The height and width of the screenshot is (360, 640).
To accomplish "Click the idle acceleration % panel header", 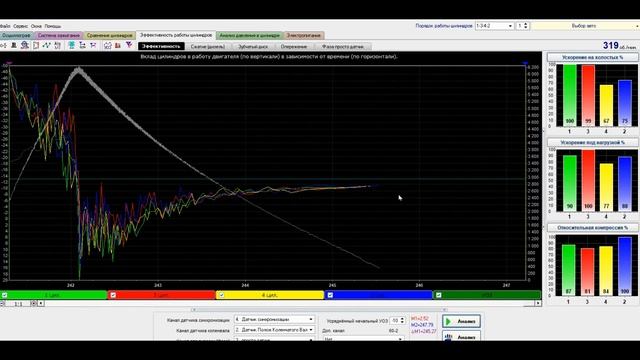I will click(x=592, y=58).
